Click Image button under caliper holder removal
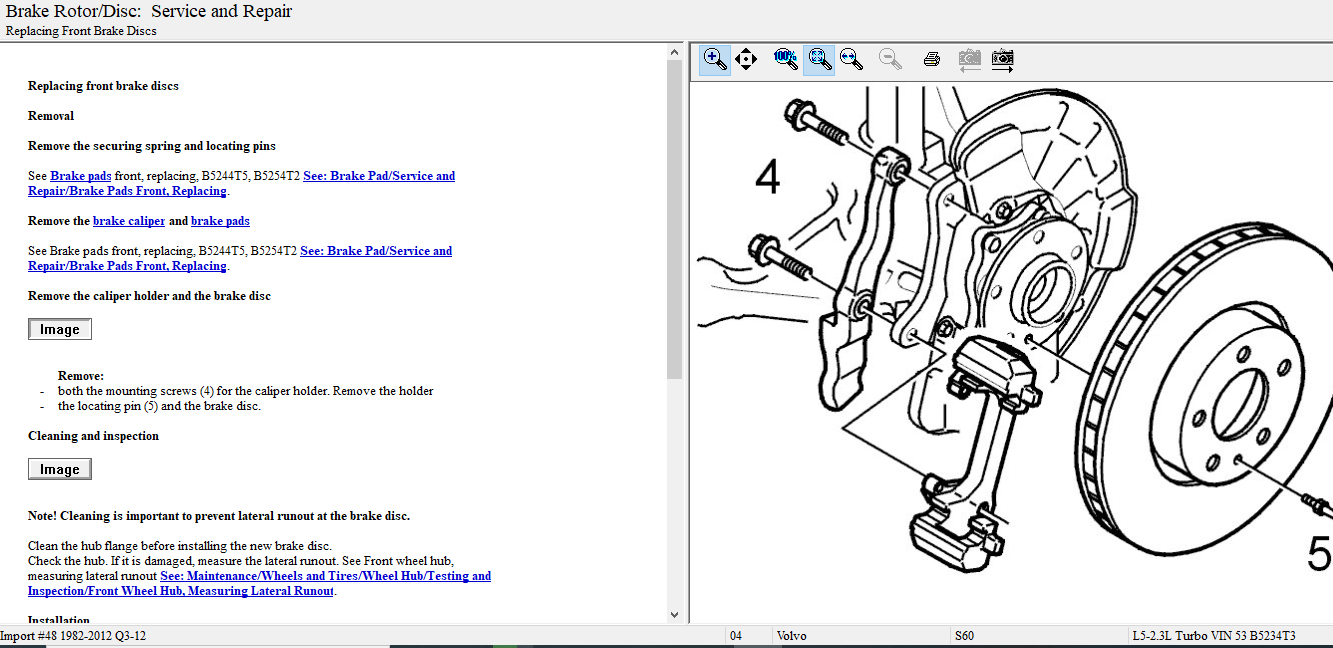This screenshot has width=1333, height=648. 60,329
